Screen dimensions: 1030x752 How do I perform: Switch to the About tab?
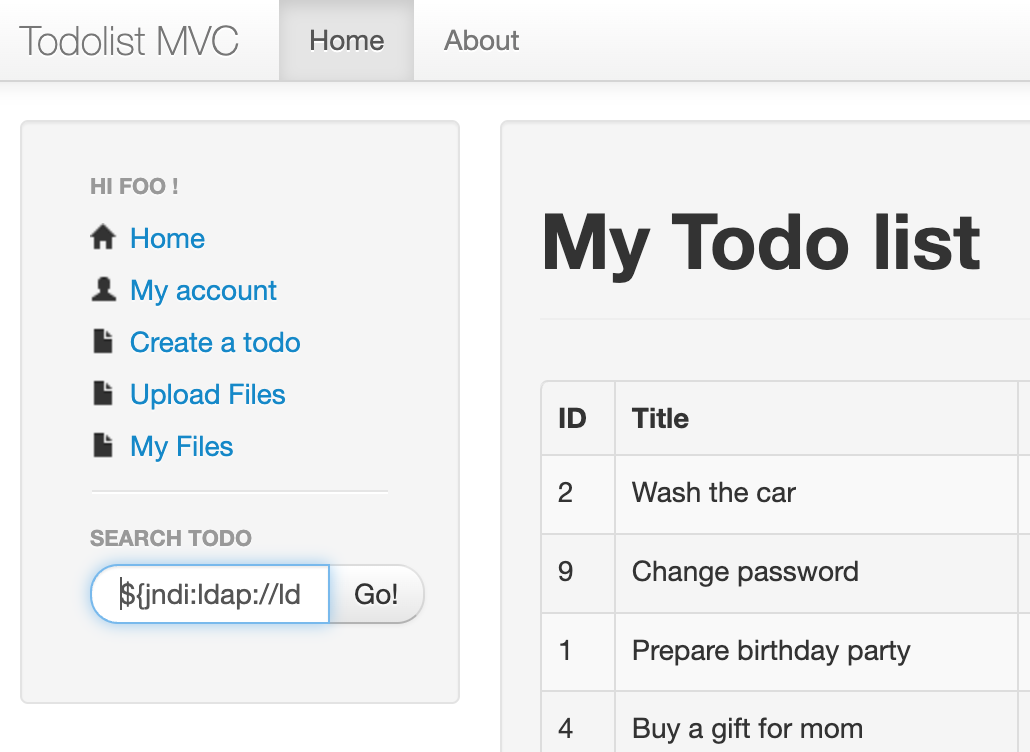(x=481, y=40)
